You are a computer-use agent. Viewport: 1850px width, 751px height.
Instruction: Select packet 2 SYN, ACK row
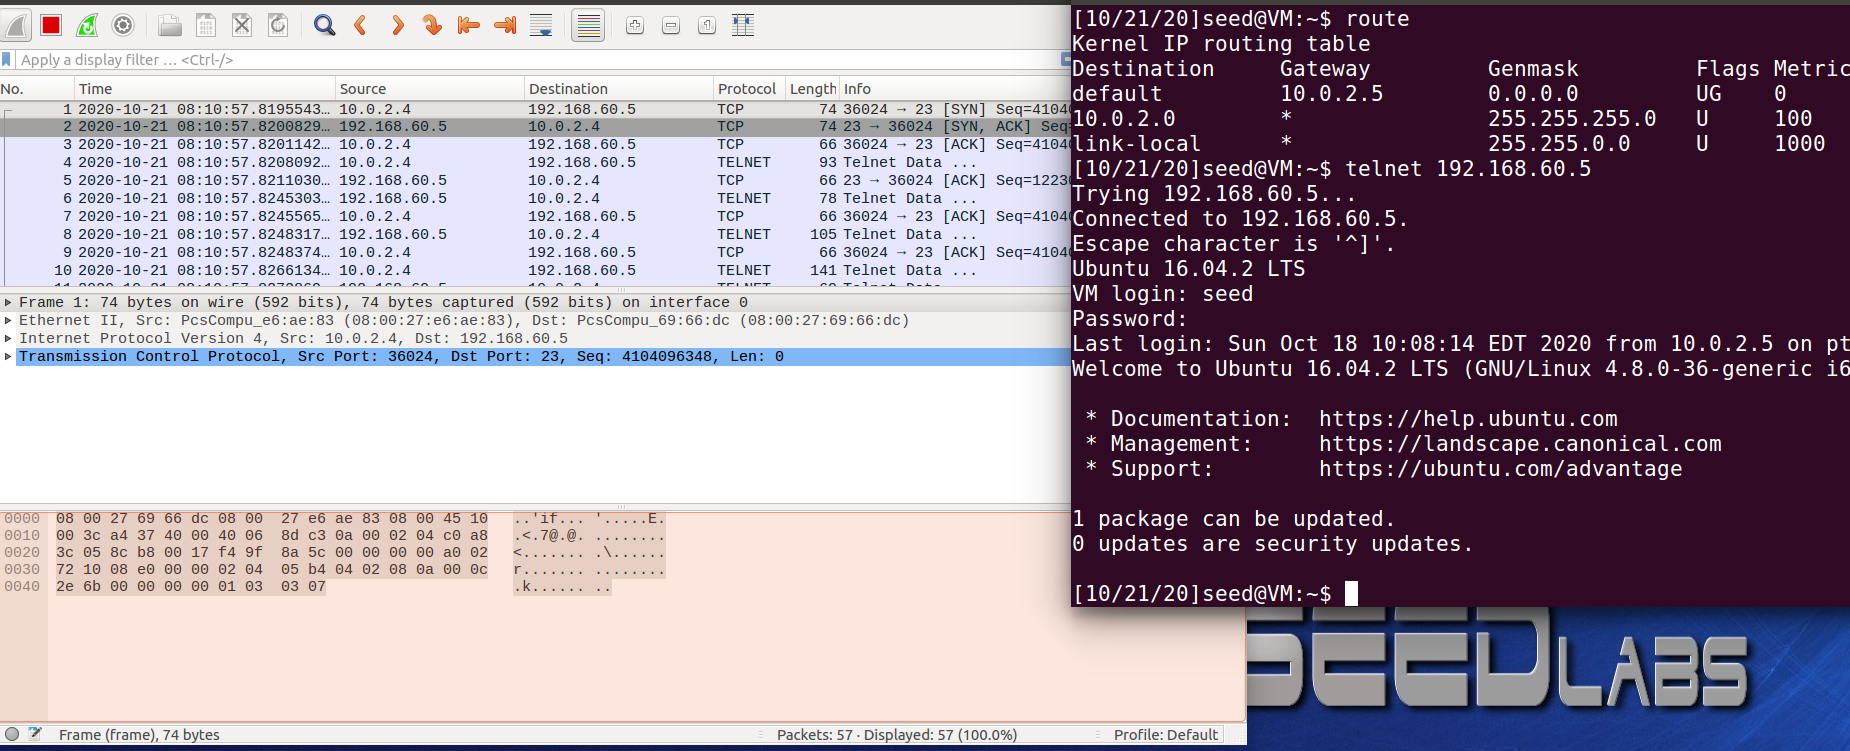coord(535,127)
